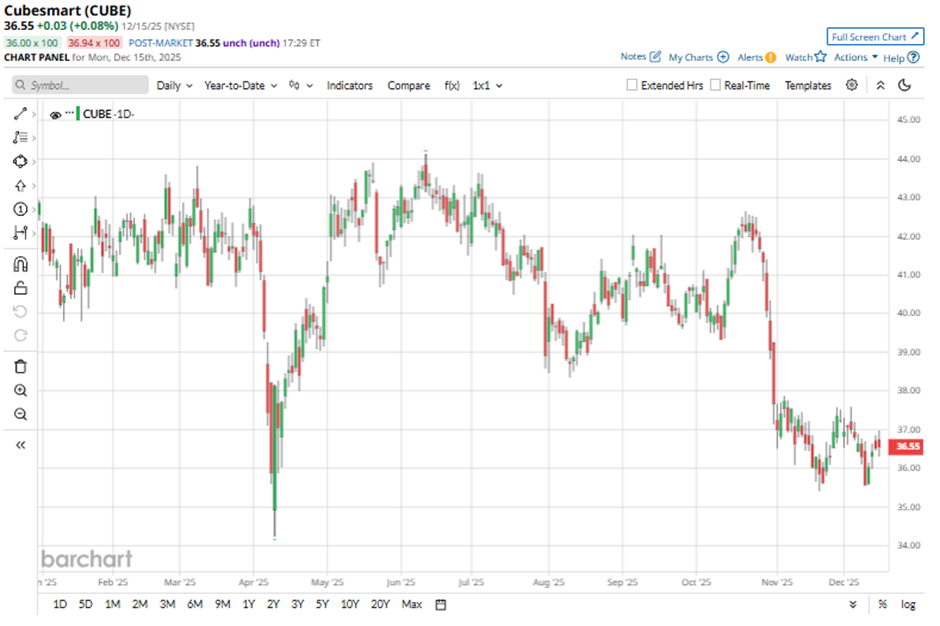Viewport: 940px width, 626px height.
Task: Select the 10Y time range
Action: pyautogui.click(x=350, y=604)
